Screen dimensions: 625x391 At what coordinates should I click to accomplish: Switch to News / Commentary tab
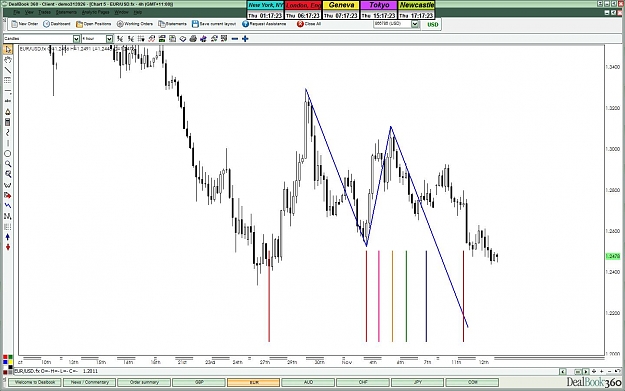point(89,382)
